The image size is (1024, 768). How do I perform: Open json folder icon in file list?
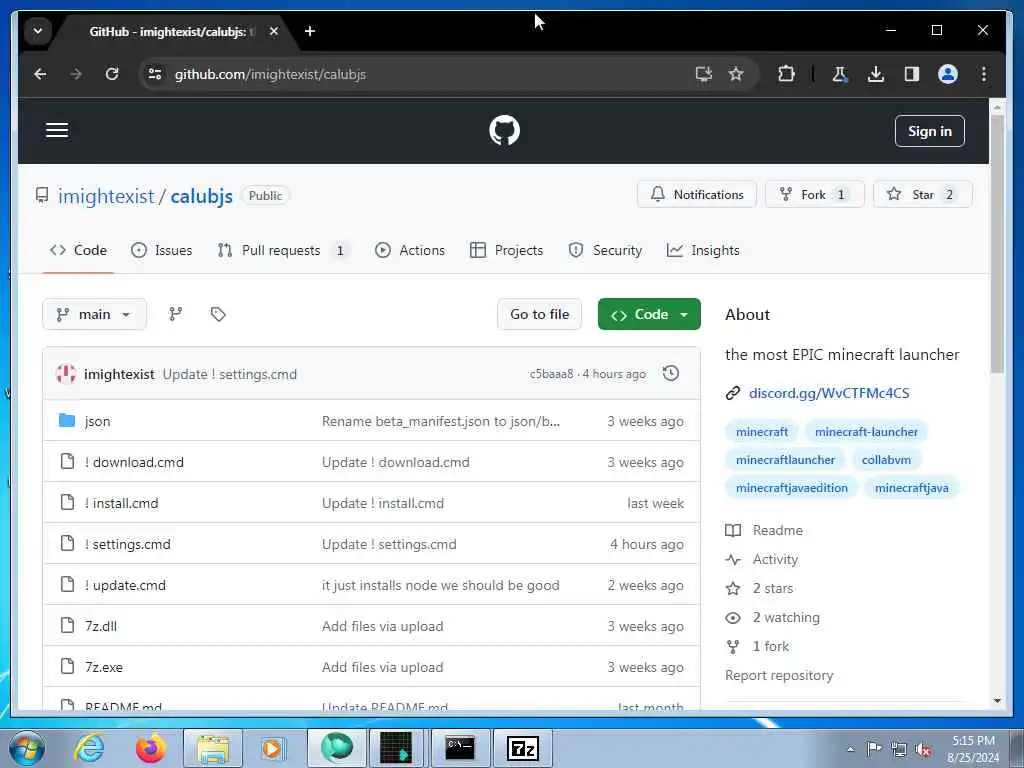tap(67, 421)
